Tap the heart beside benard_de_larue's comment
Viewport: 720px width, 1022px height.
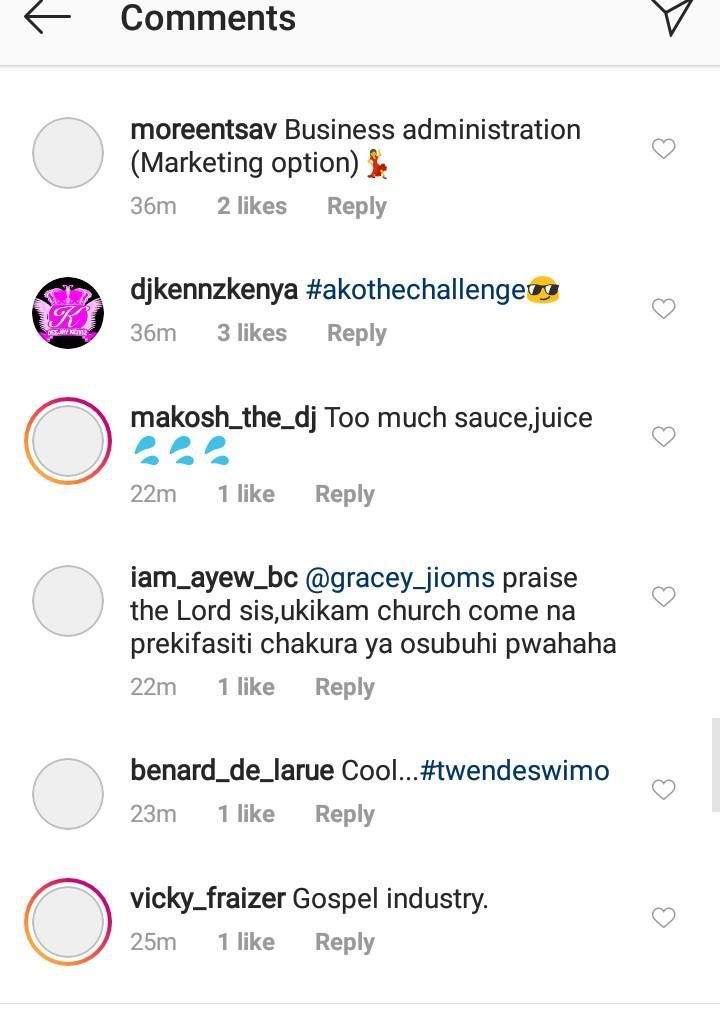[664, 789]
